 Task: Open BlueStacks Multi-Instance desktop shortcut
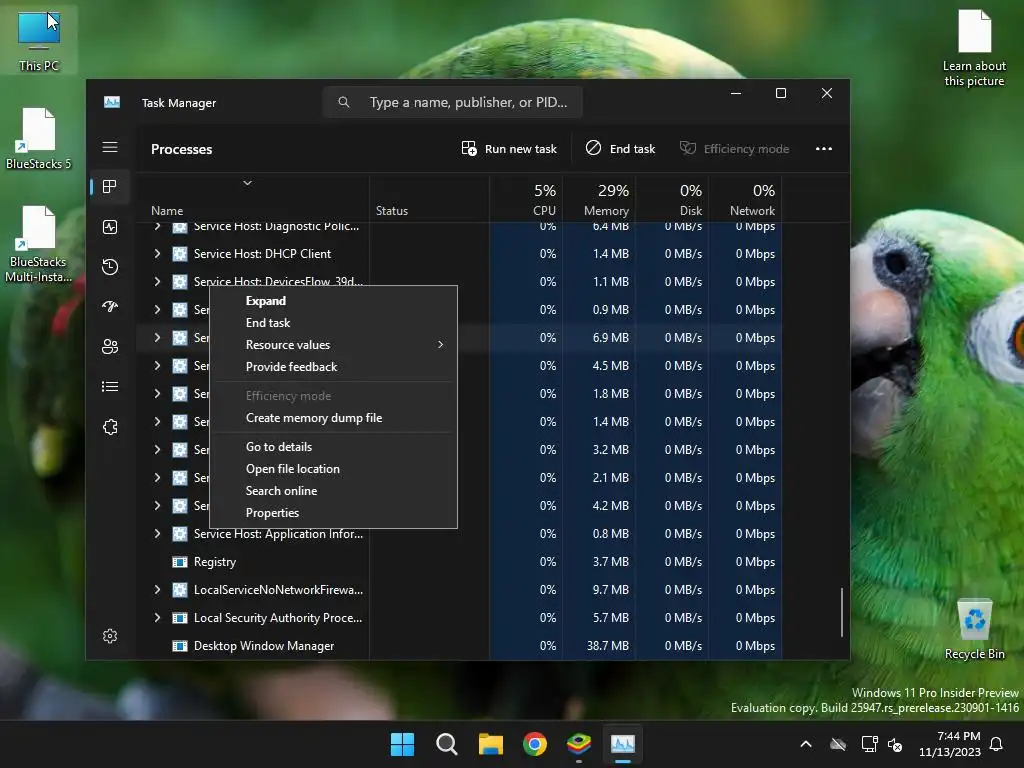pos(39,244)
